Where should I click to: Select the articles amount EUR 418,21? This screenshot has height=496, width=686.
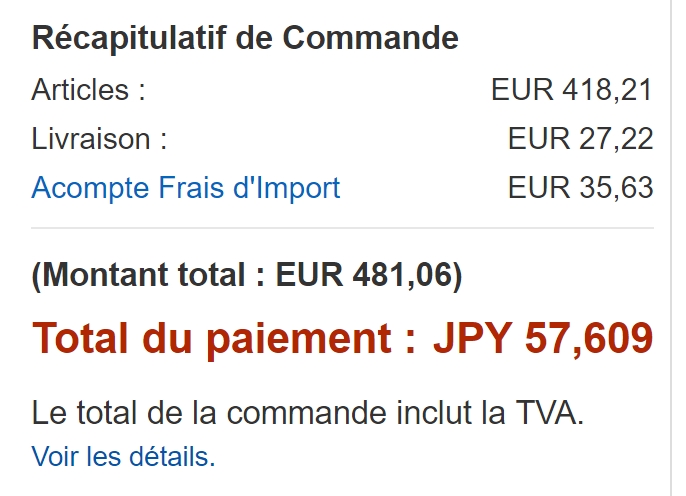tap(571, 90)
